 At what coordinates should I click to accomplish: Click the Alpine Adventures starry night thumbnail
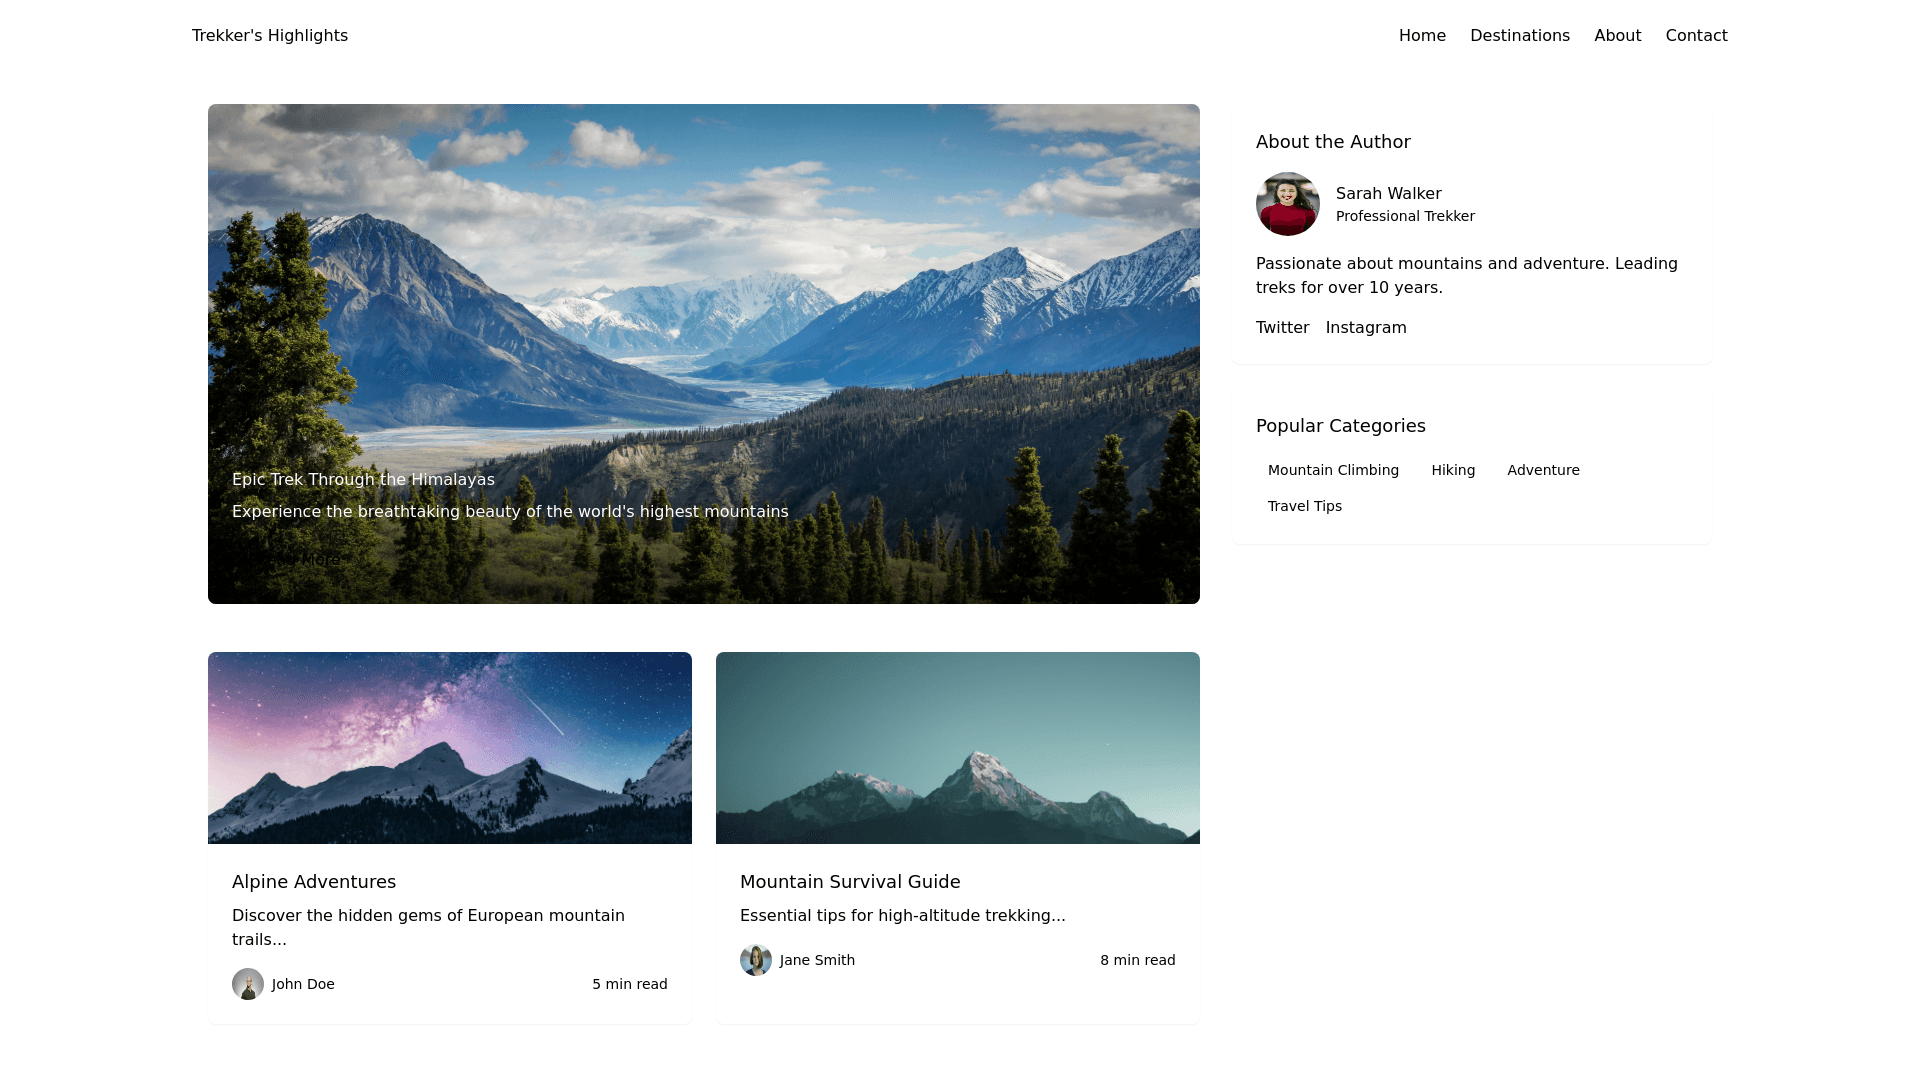pos(450,748)
